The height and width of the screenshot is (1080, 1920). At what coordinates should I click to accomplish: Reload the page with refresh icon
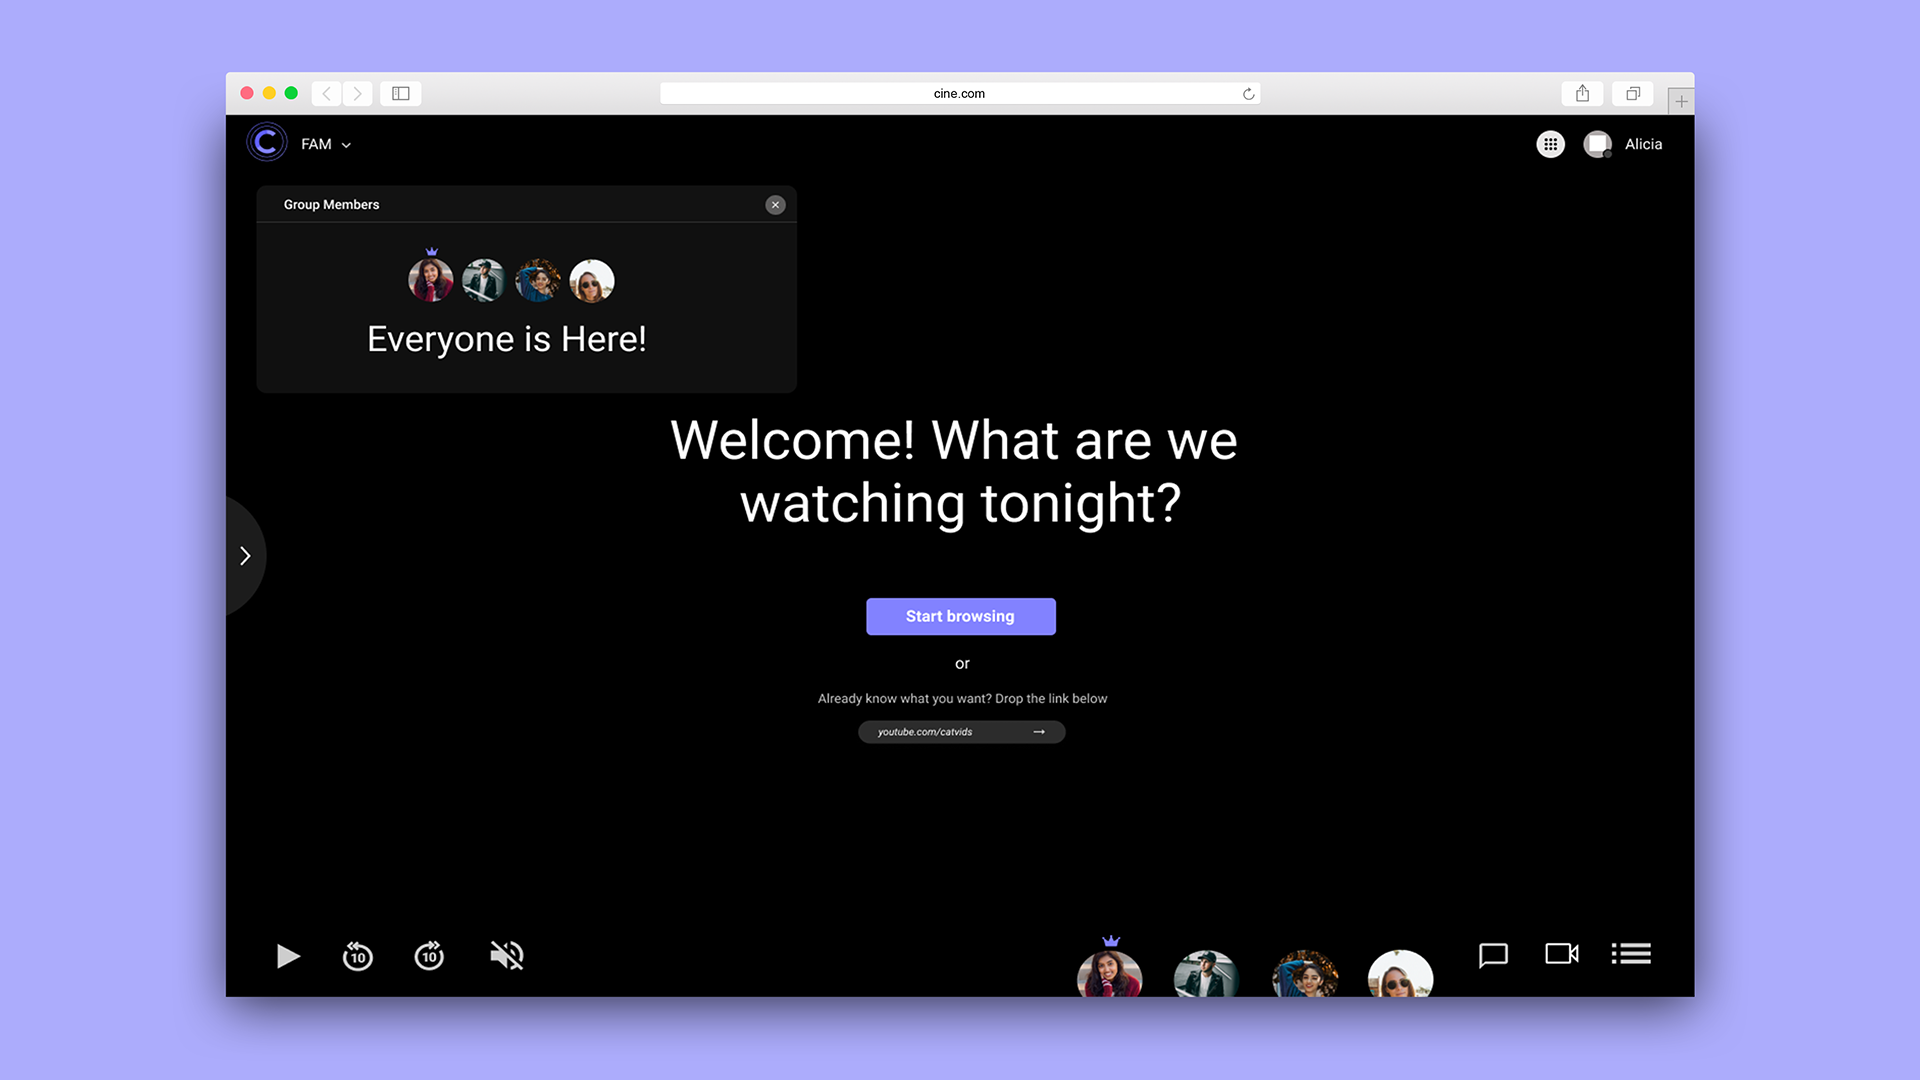(1248, 94)
